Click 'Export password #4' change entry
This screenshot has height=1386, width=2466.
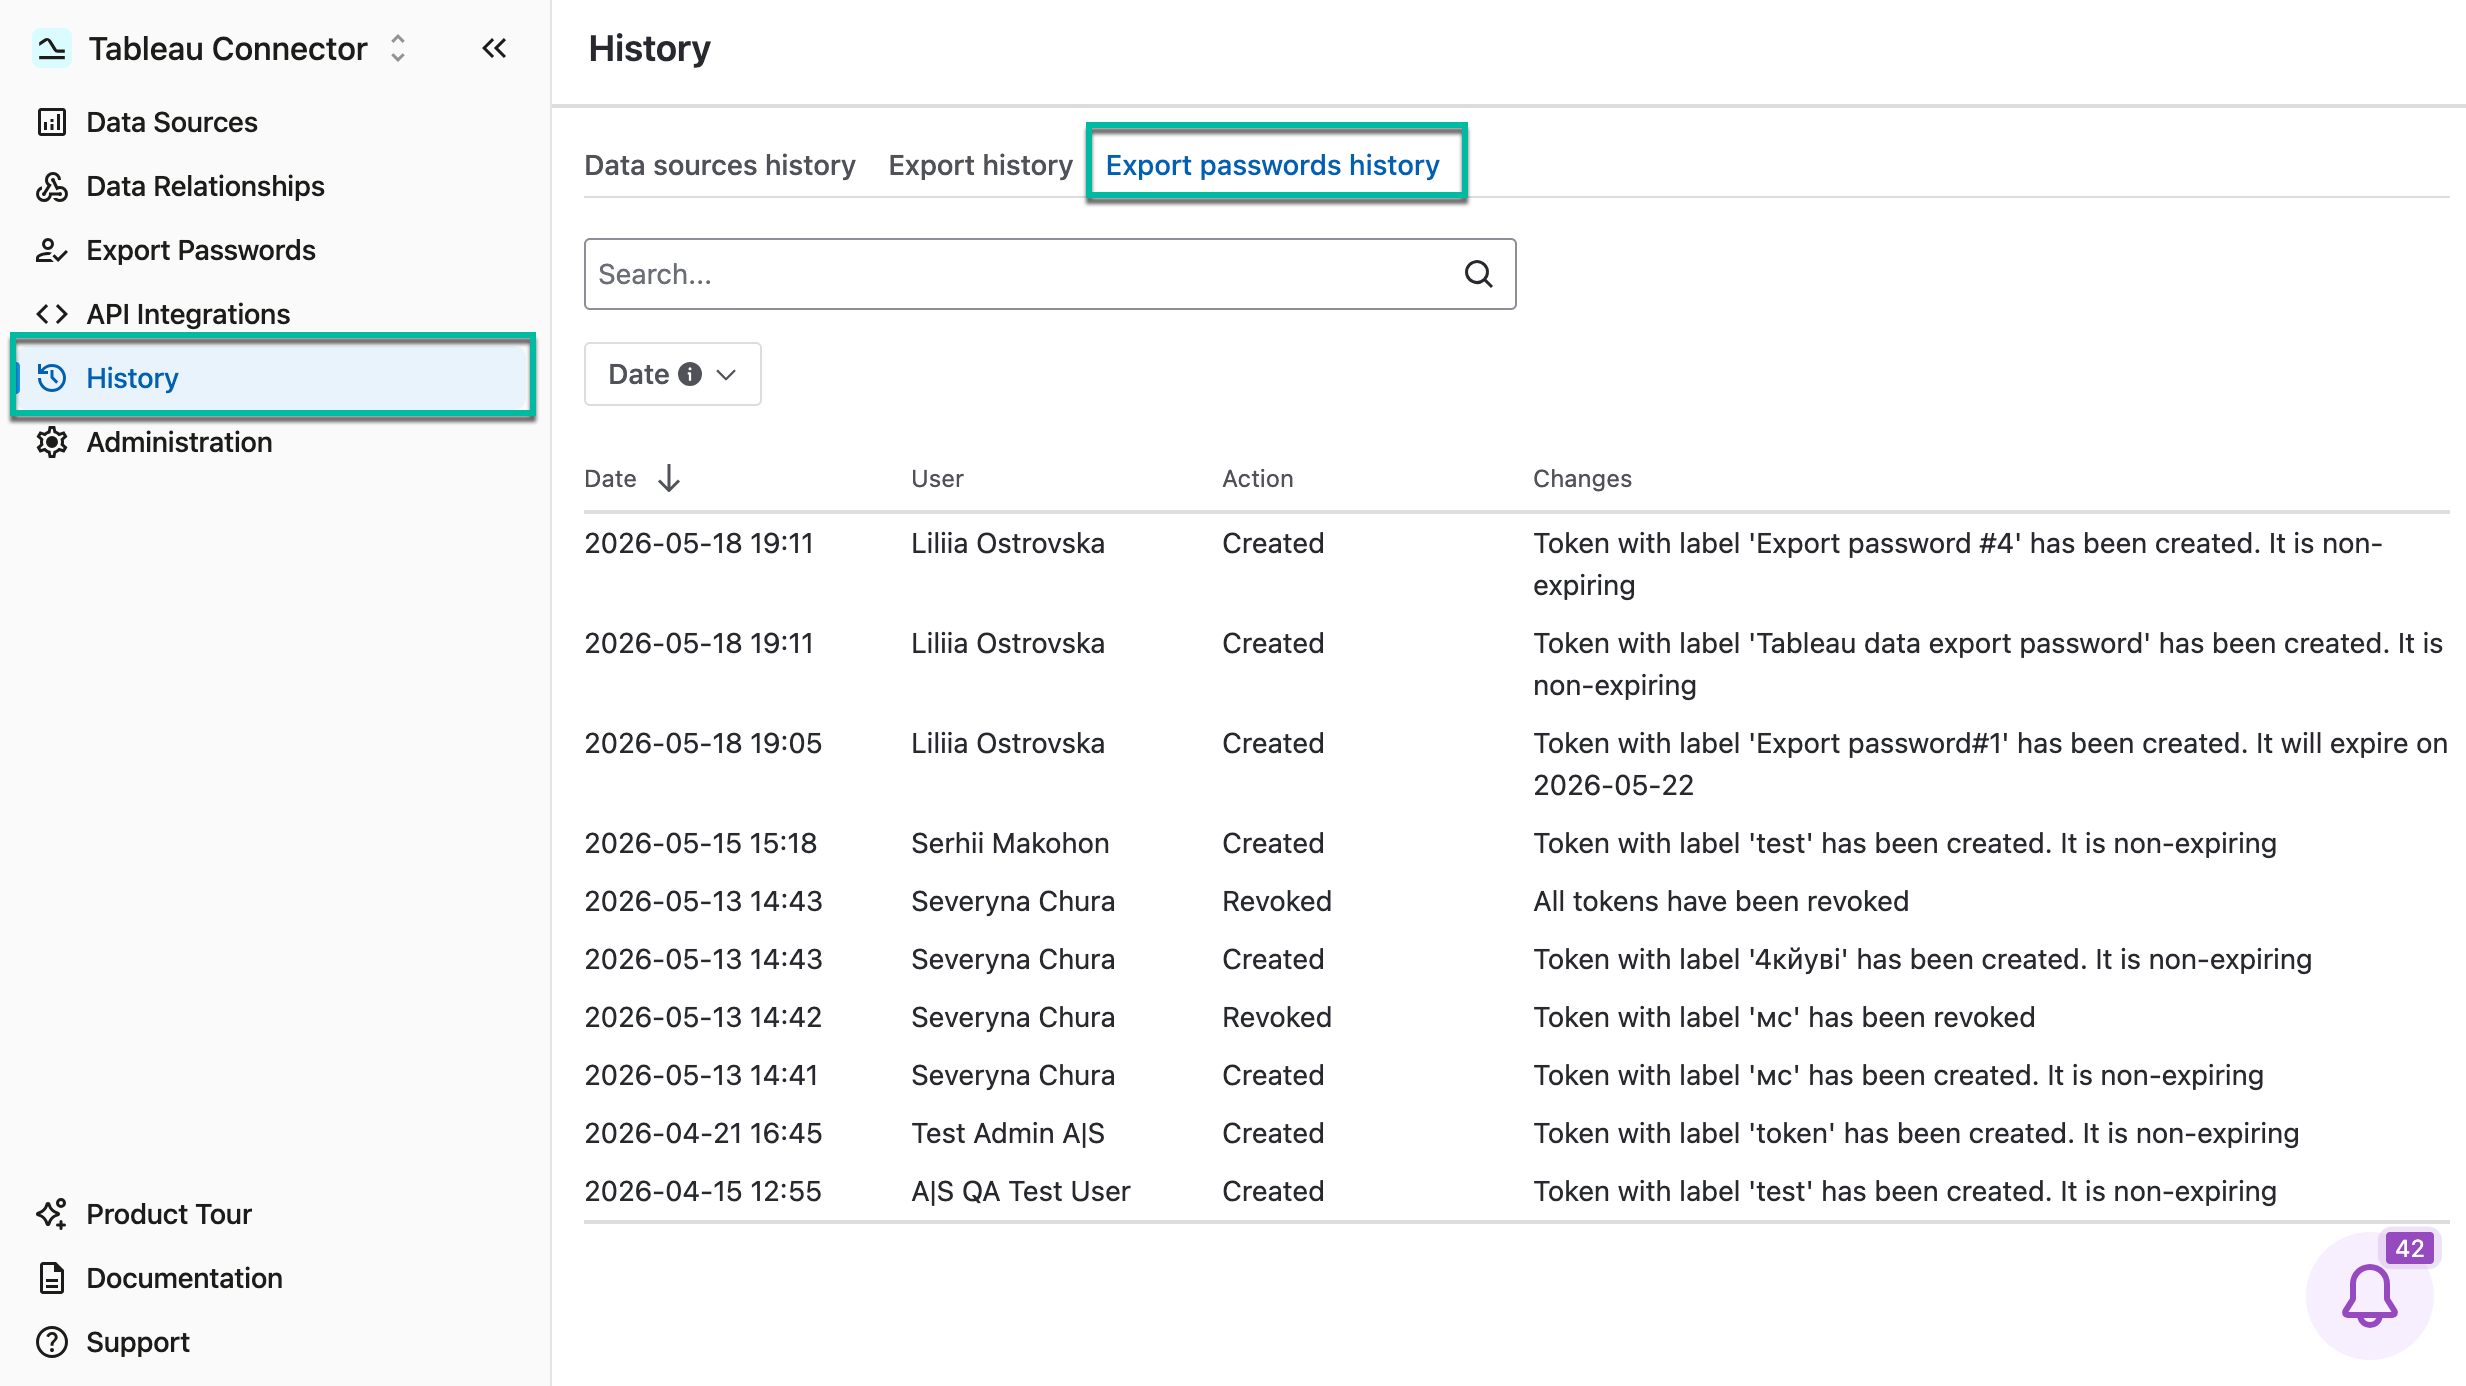click(1958, 564)
